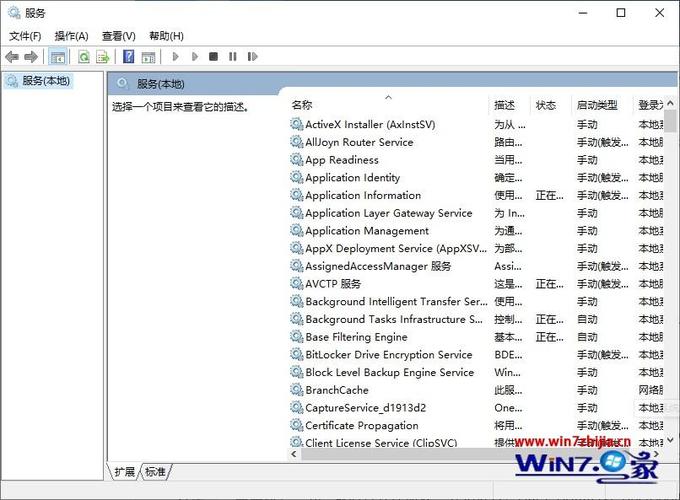Click the scroll-left arrow of the horizontal scrollbar
680x500 pixels.
click(294, 454)
